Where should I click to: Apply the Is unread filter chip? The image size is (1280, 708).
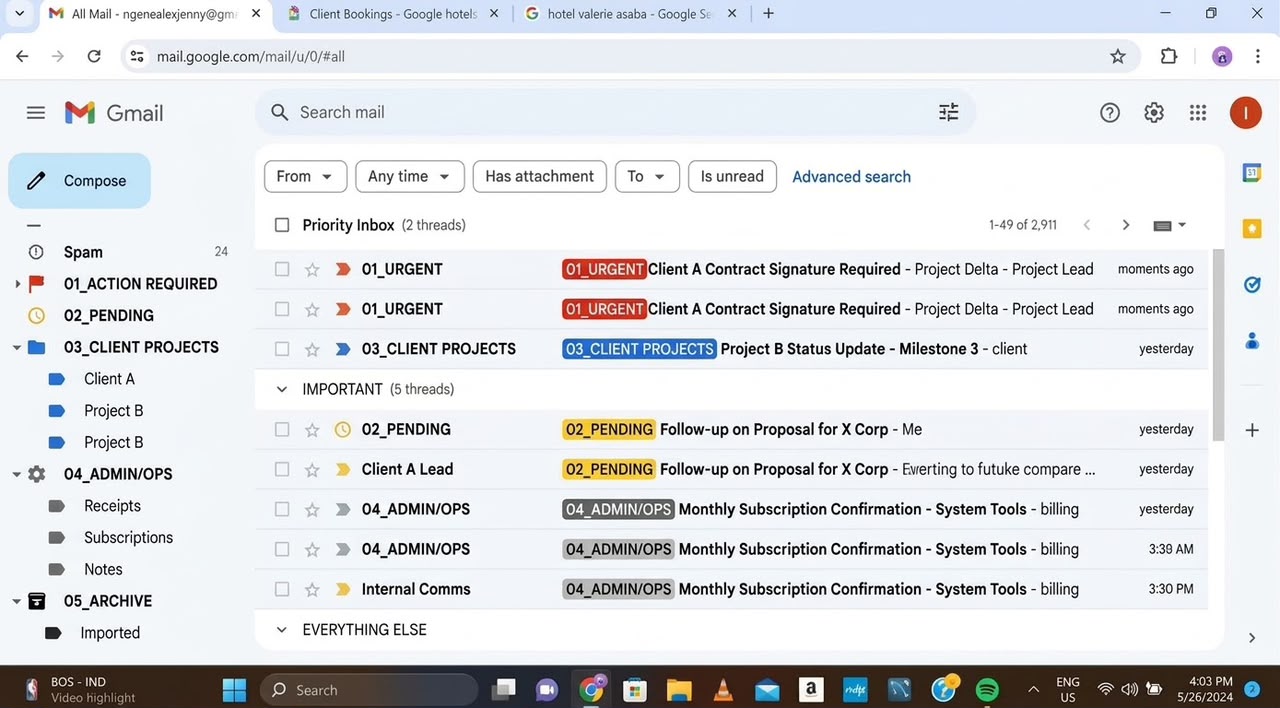click(732, 176)
